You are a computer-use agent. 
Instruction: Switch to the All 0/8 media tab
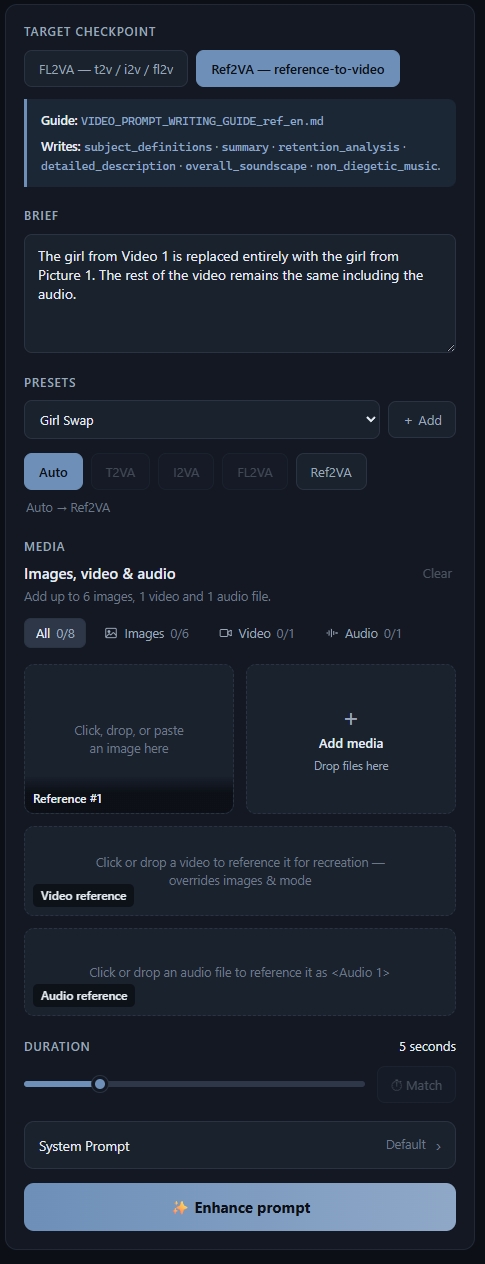point(55,633)
